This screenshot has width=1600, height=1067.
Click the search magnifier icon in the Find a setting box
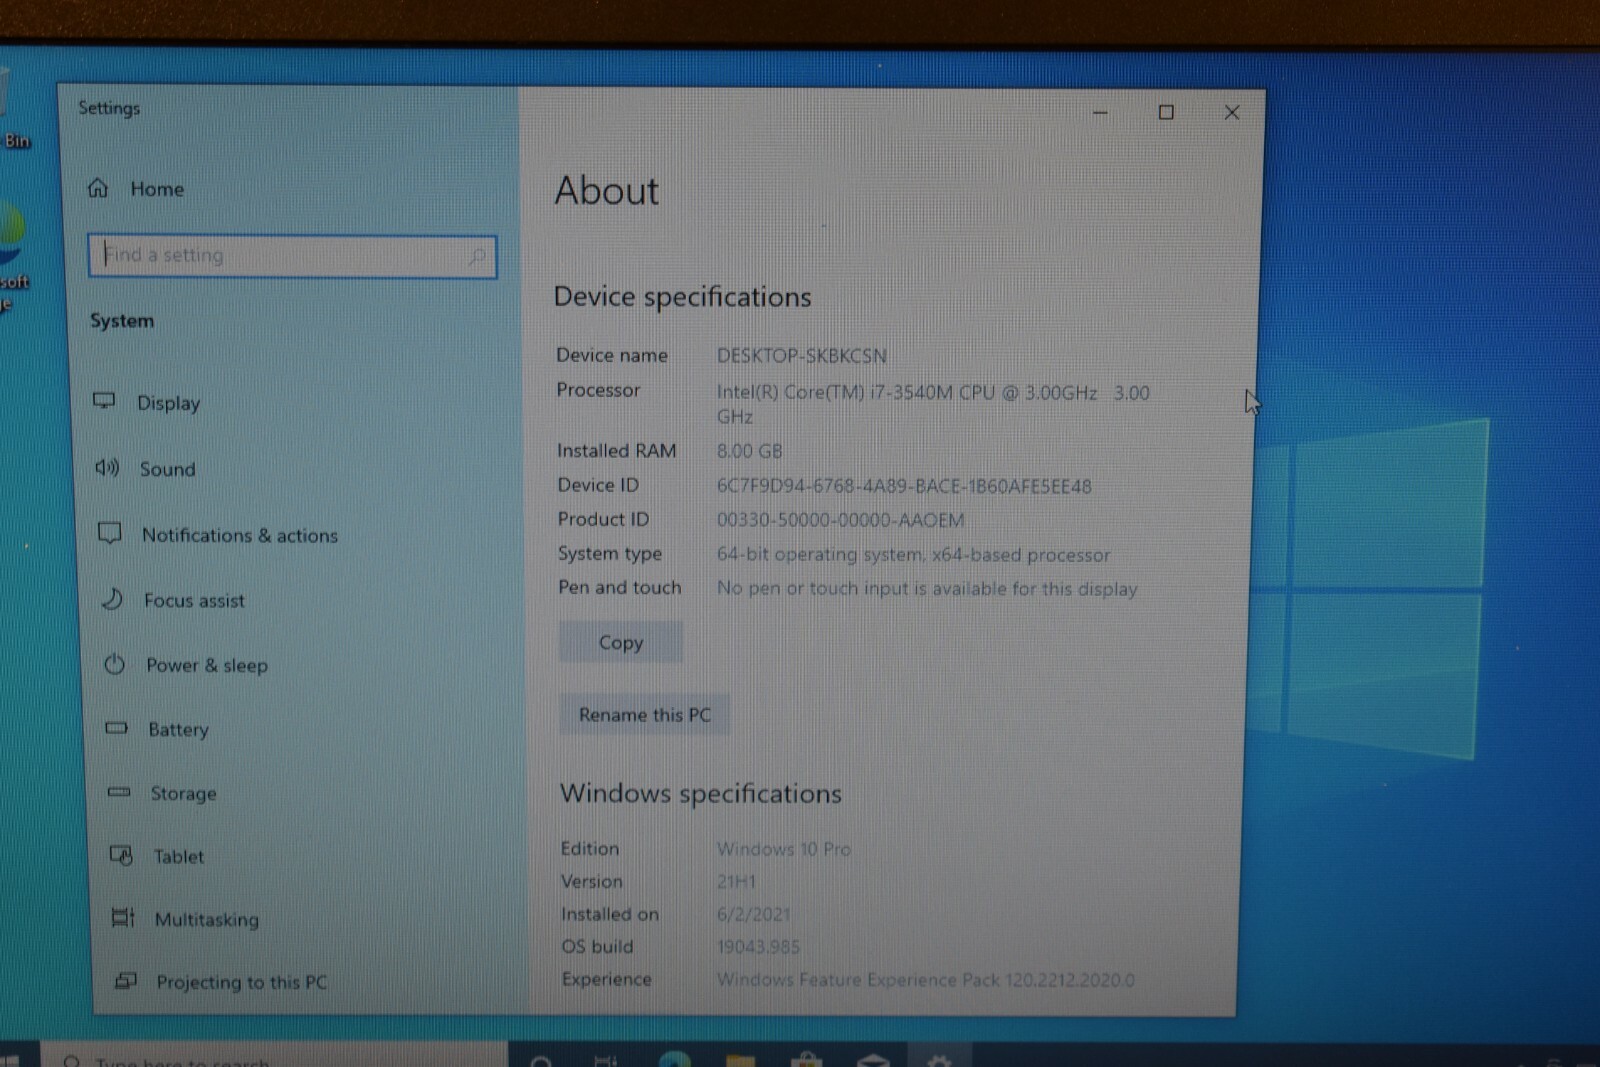(476, 257)
